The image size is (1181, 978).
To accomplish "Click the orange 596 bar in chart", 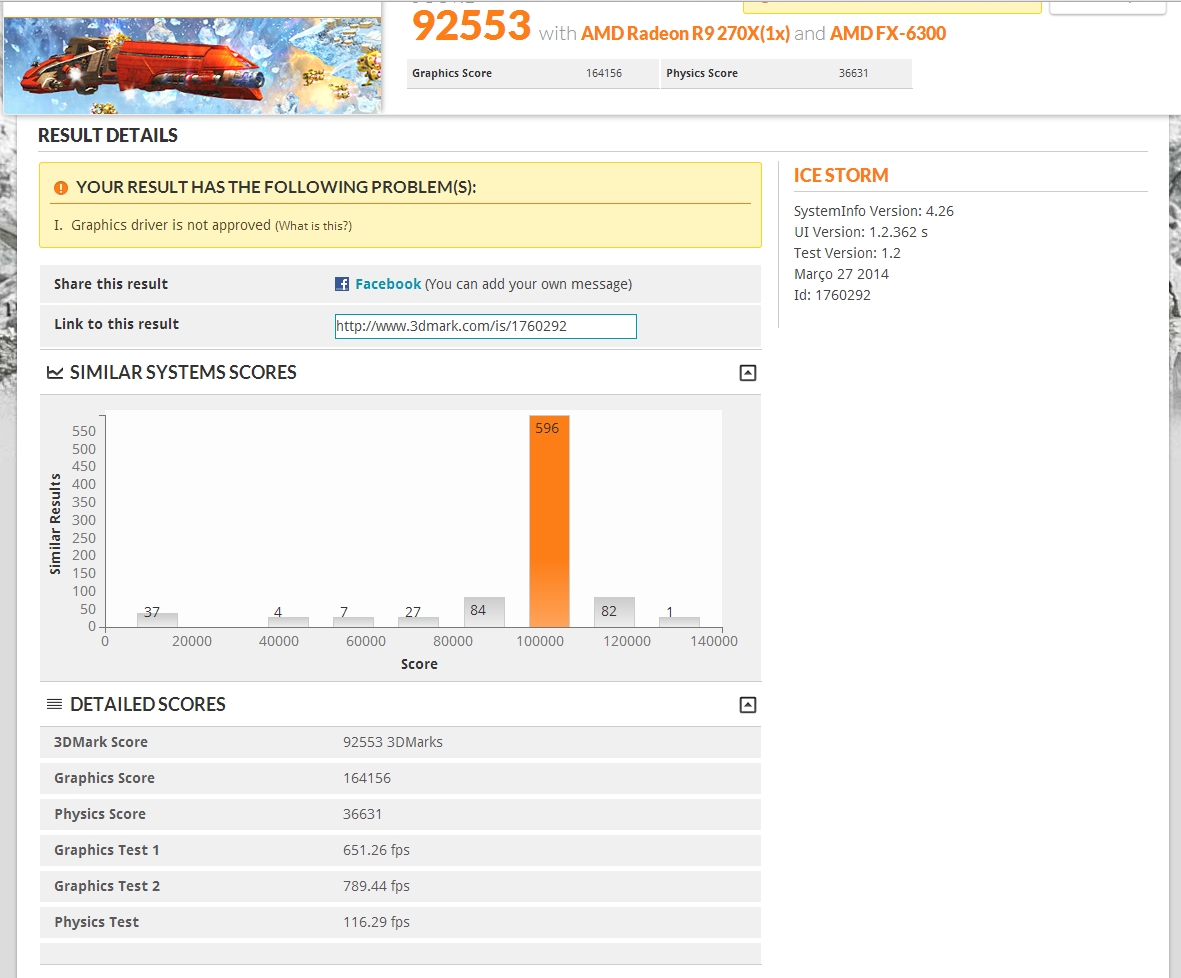I will (x=549, y=521).
